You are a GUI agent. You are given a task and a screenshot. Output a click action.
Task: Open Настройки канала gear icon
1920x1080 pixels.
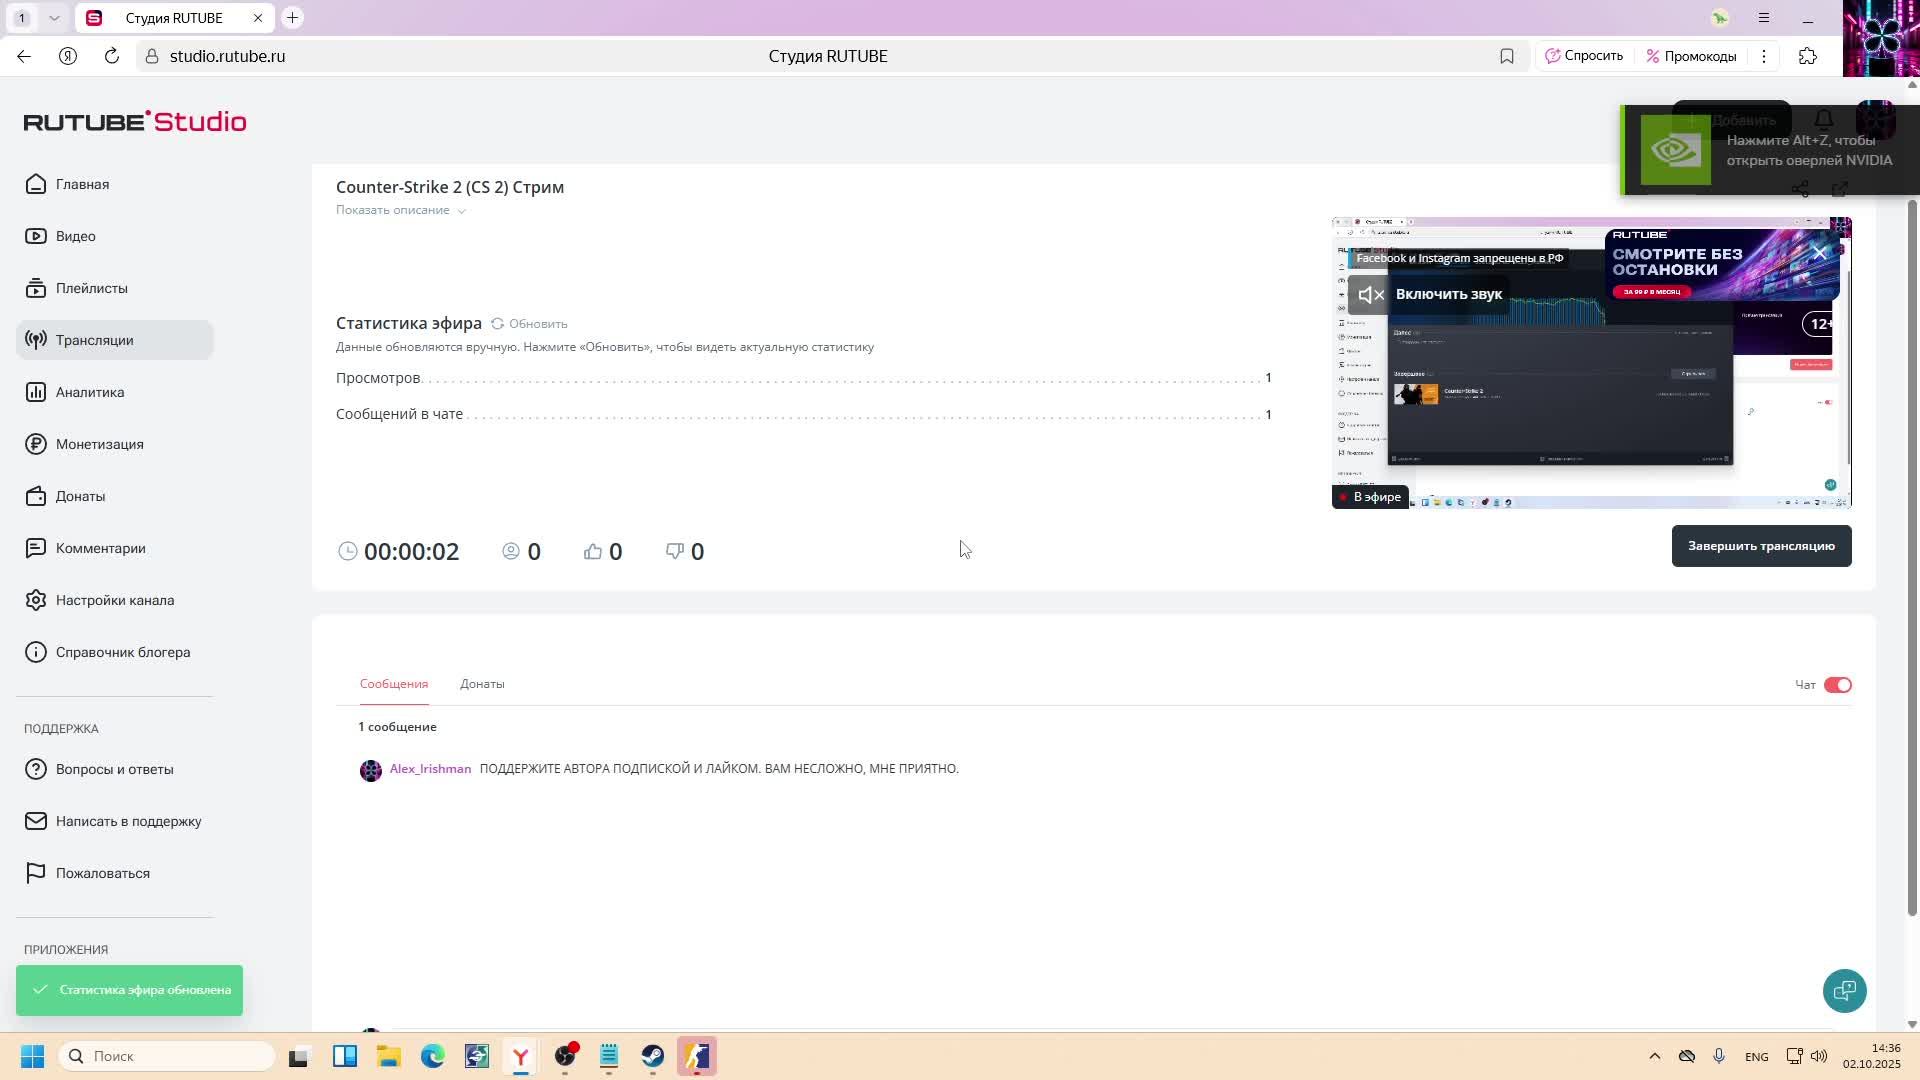(x=36, y=600)
